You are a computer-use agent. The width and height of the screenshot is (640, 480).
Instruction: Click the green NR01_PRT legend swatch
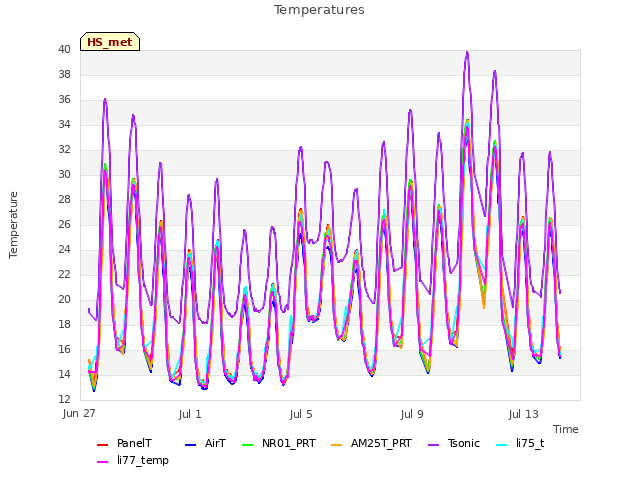pos(247,444)
